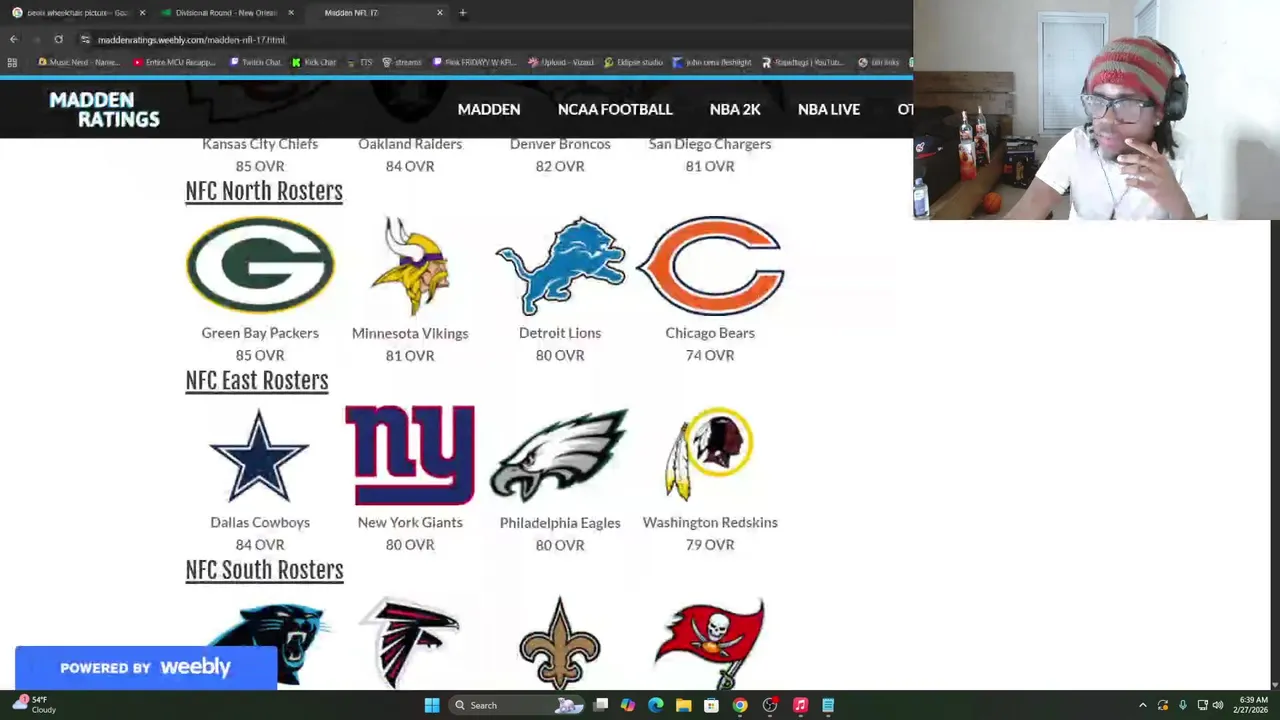Open the Chicago Bears roster link
The height and width of the screenshot is (720, 1280).
(x=710, y=333)
